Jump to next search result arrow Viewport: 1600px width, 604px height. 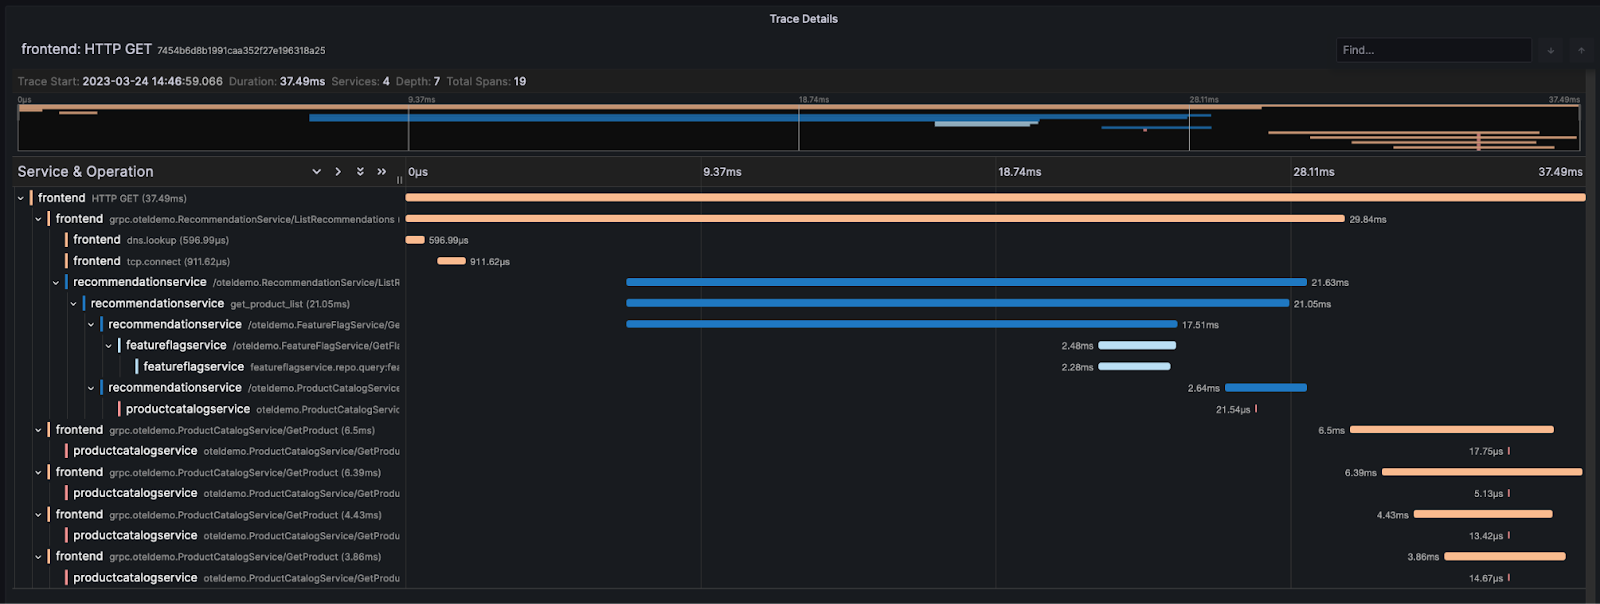(x=1550, y=50)
